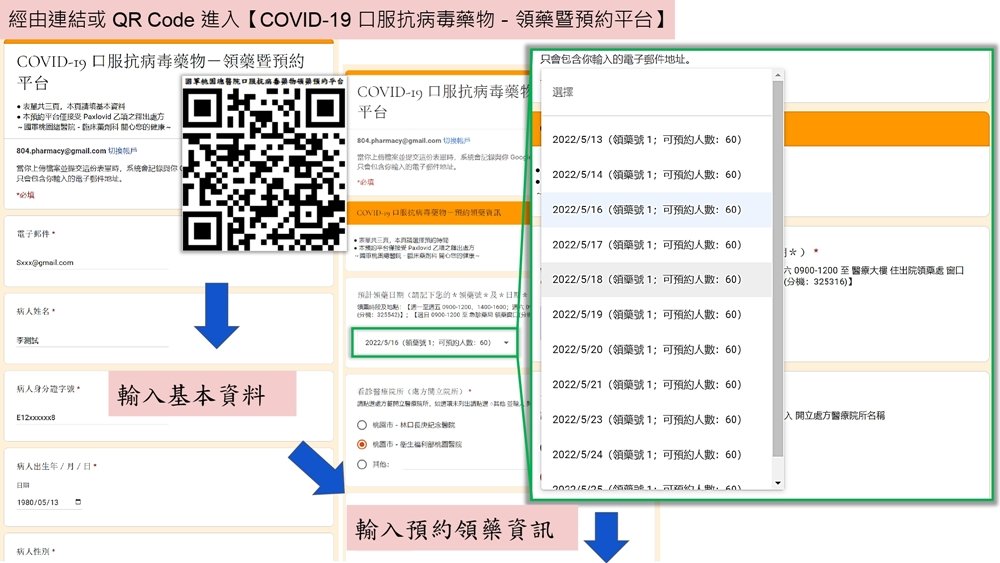Click the 看診醫療院所 question label

coord(415,391)
